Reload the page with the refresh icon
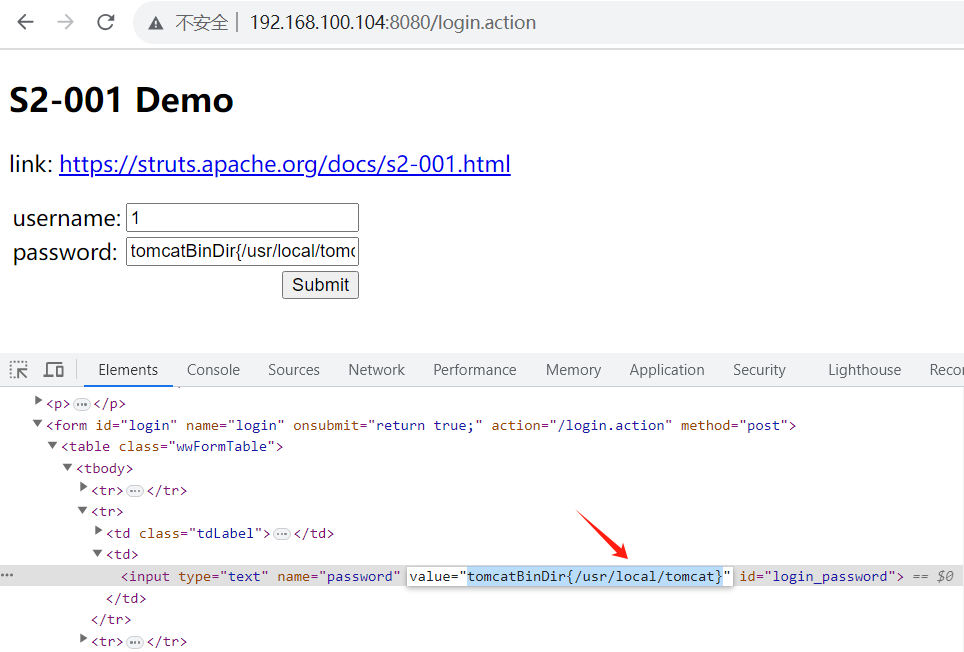Screen dimensions: 964x652 (106, 22)
